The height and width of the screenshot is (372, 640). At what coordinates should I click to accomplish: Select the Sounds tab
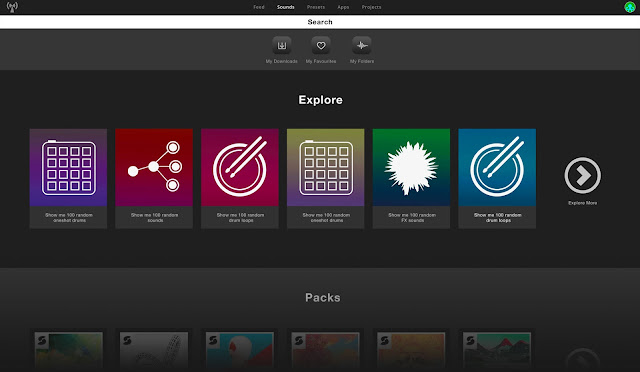pos(286,7)
